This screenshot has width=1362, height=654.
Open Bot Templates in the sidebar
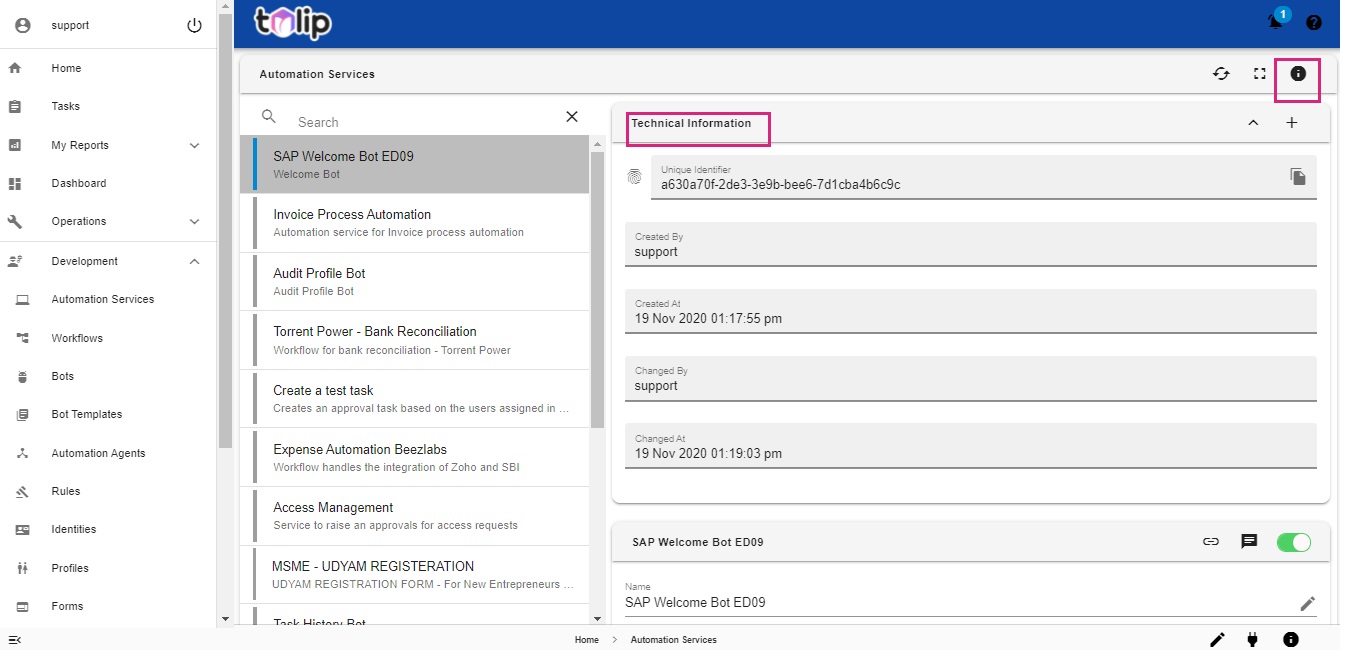pyautogui.click(x=87, y=414)
